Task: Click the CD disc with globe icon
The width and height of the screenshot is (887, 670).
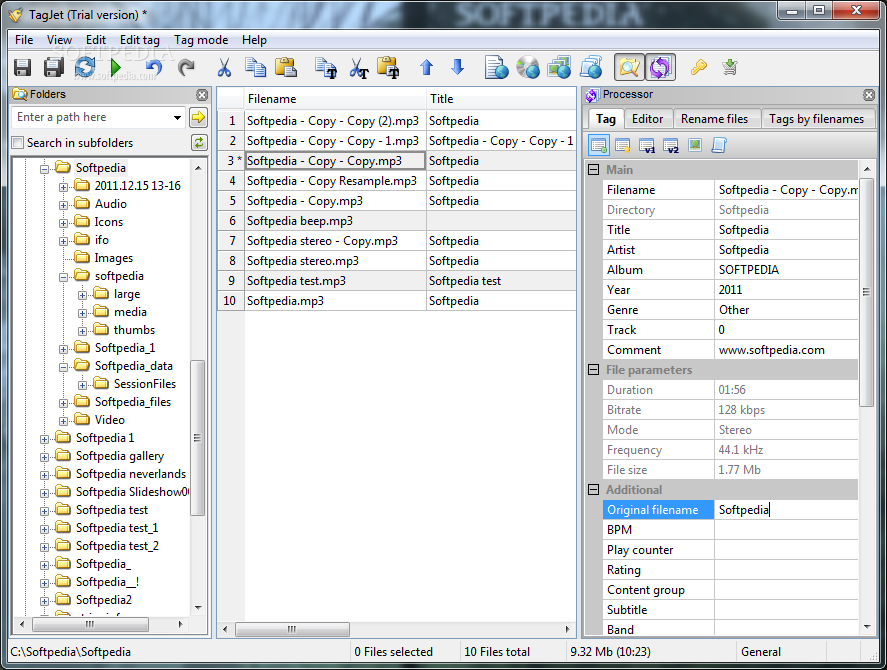Action: [x=528, y=67]
